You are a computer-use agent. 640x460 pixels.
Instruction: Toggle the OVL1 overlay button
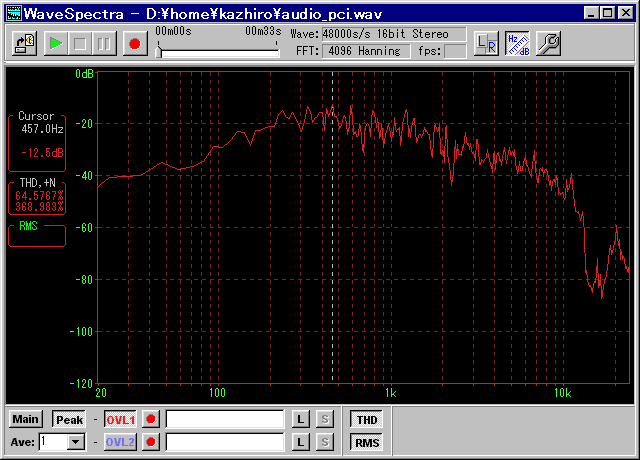coord(120,419)
